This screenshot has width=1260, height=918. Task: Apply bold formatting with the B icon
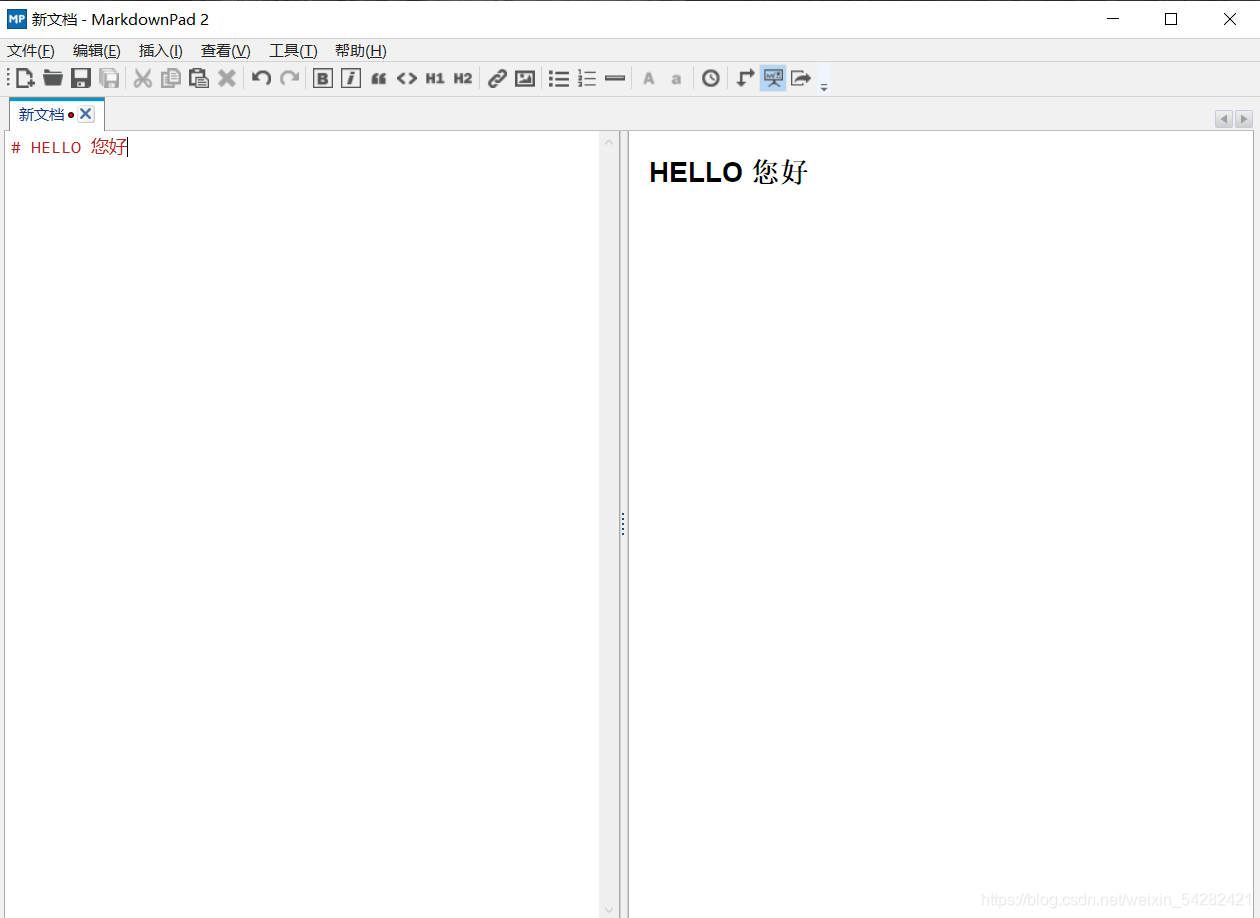coord(323,78)
